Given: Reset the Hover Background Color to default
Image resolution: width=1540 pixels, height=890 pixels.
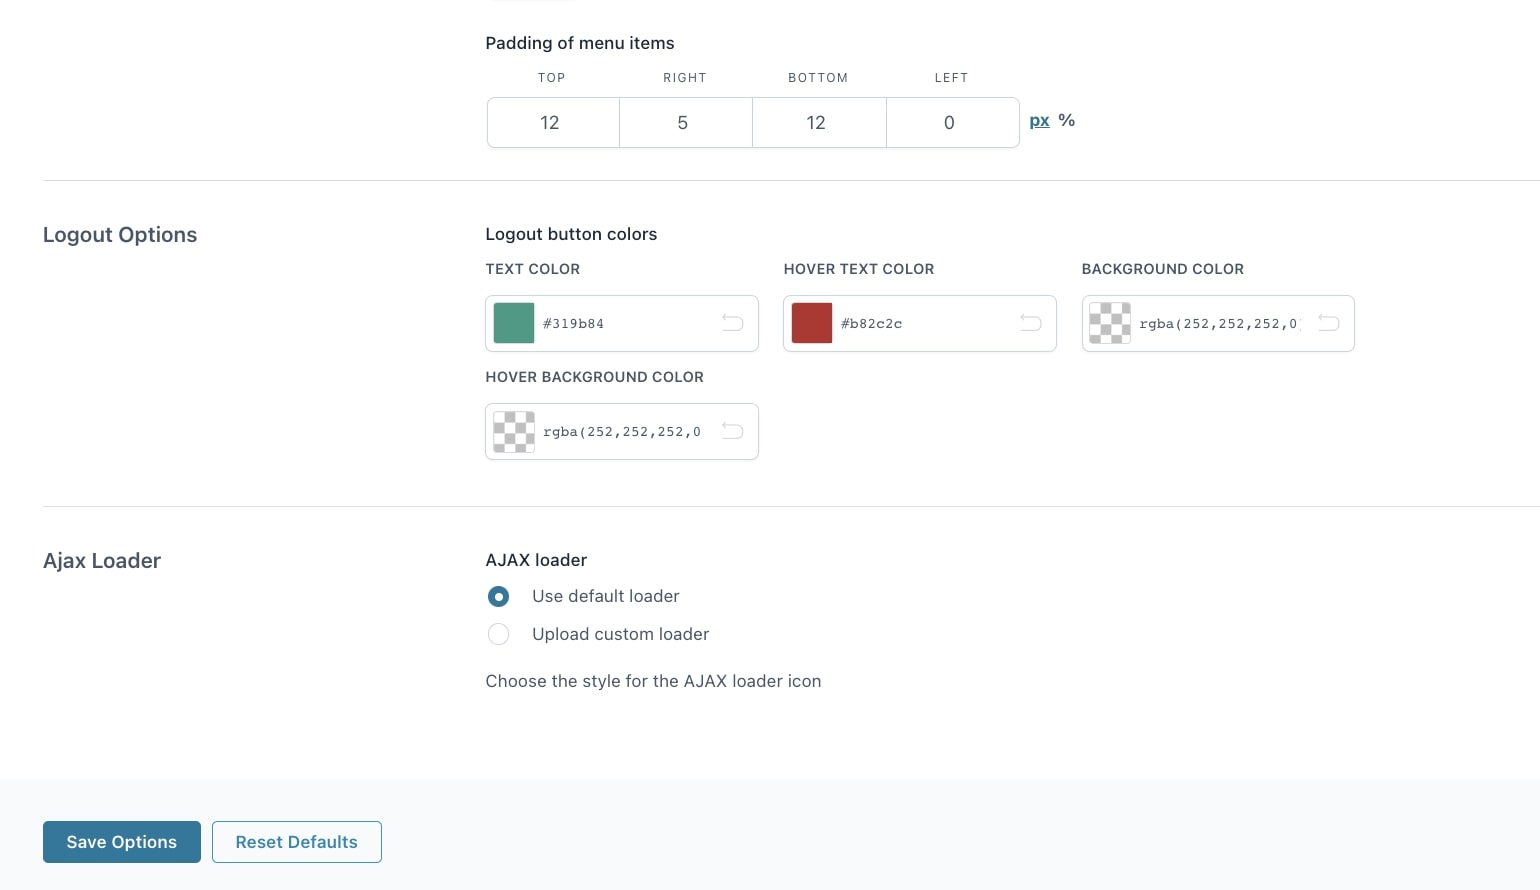Looking at the screenshot, I should pyautogui.click(x=732, y=431).
